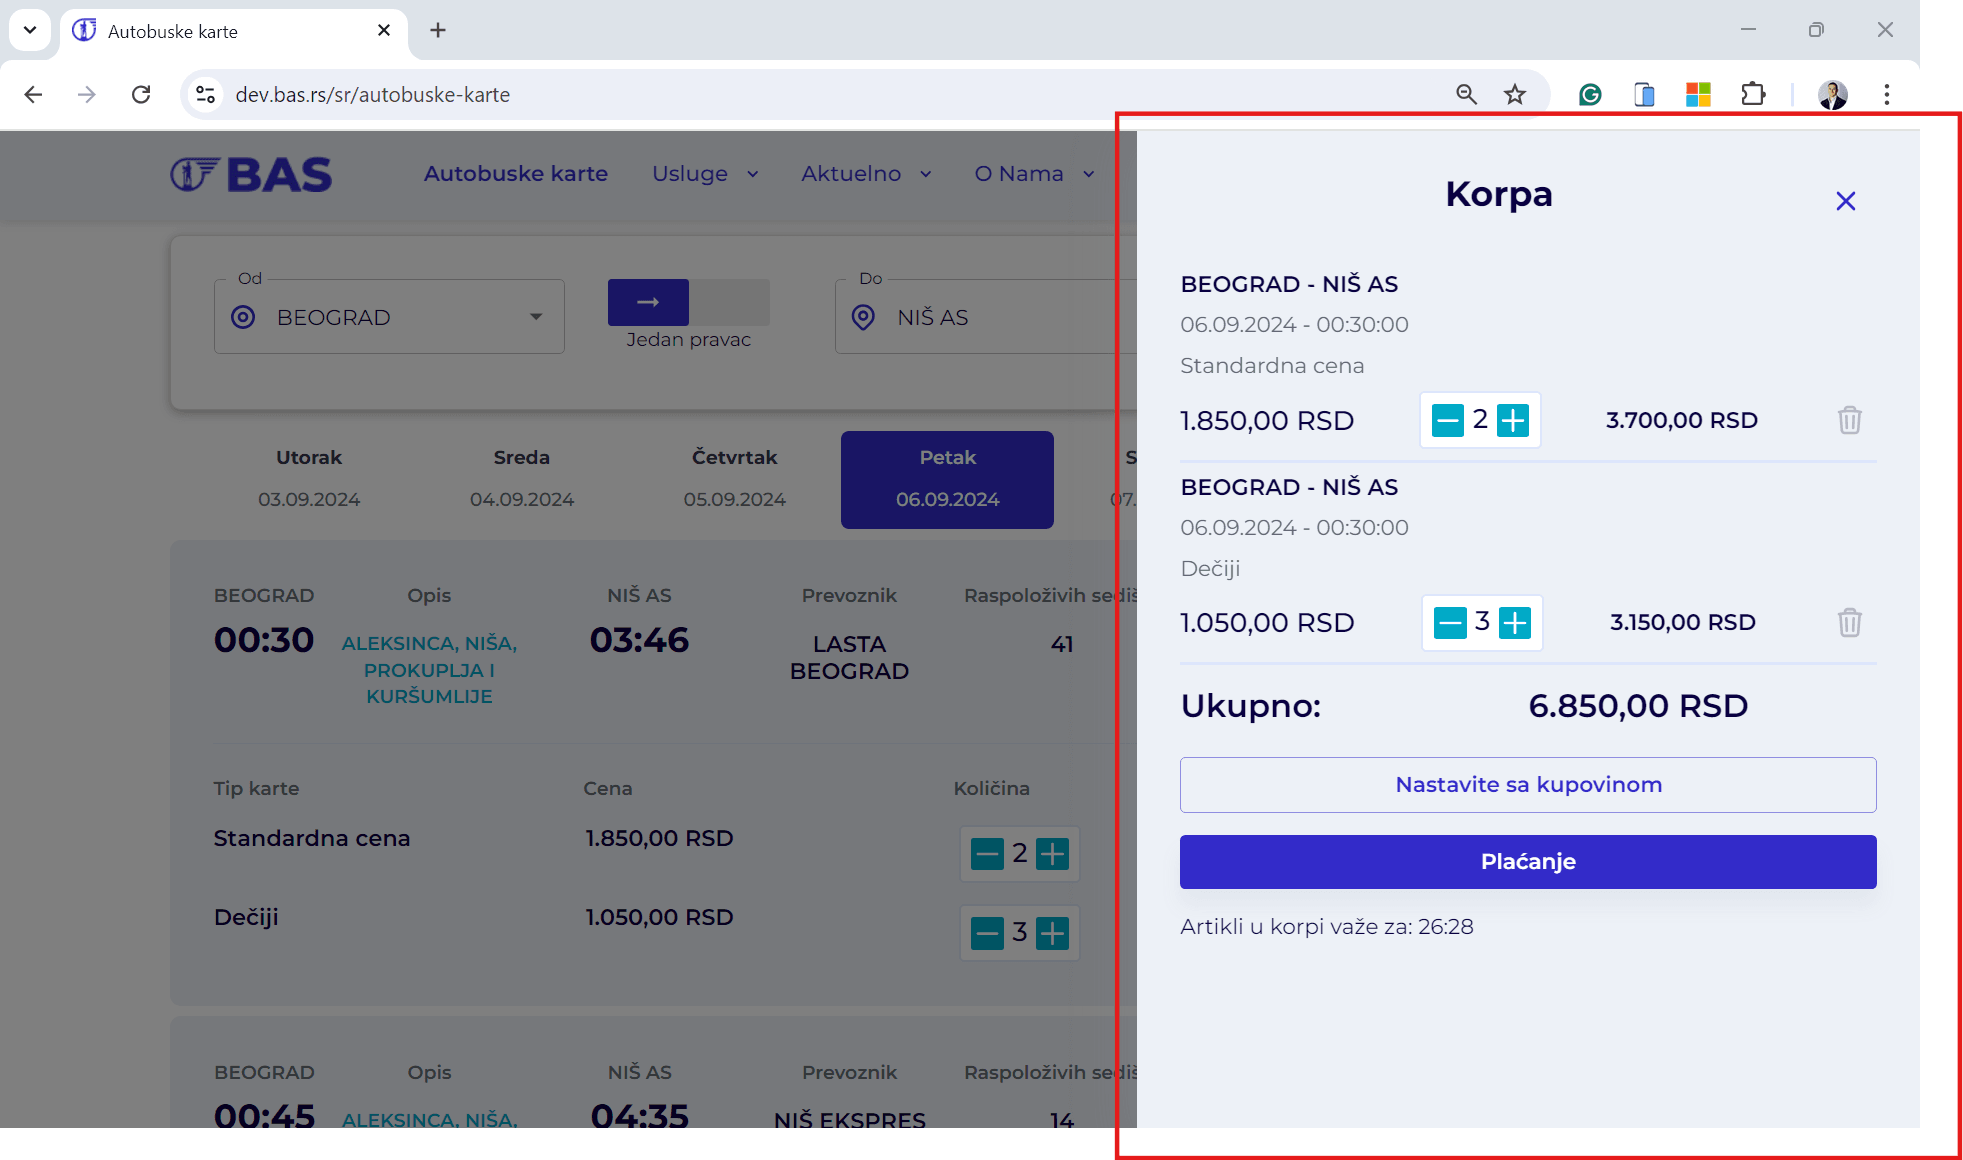Delete Standardna cena item from cart
The width and height of the screenshot is (1963, 1160).
point(1849,420)
